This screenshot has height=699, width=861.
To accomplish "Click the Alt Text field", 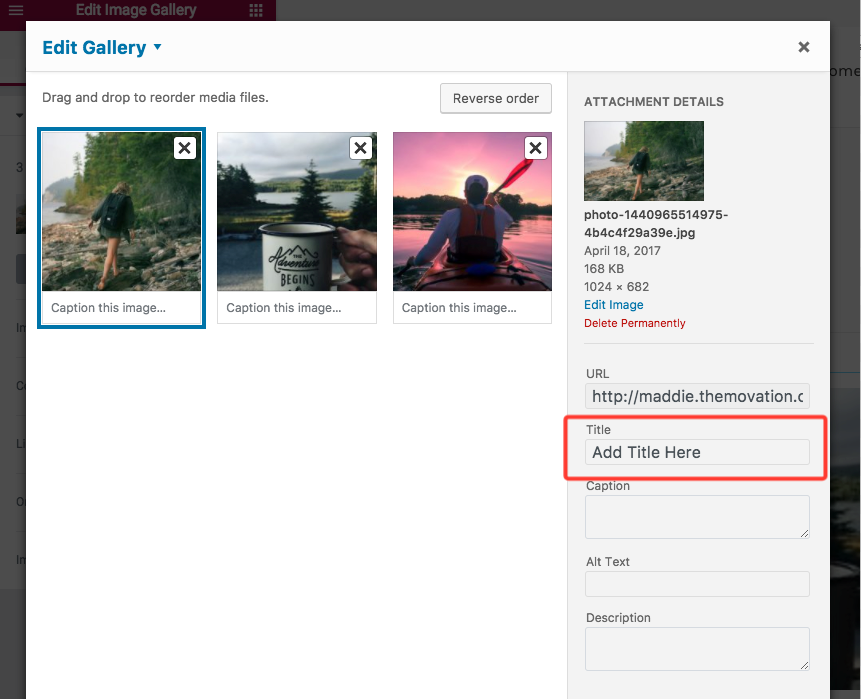I will click(697, 584).
